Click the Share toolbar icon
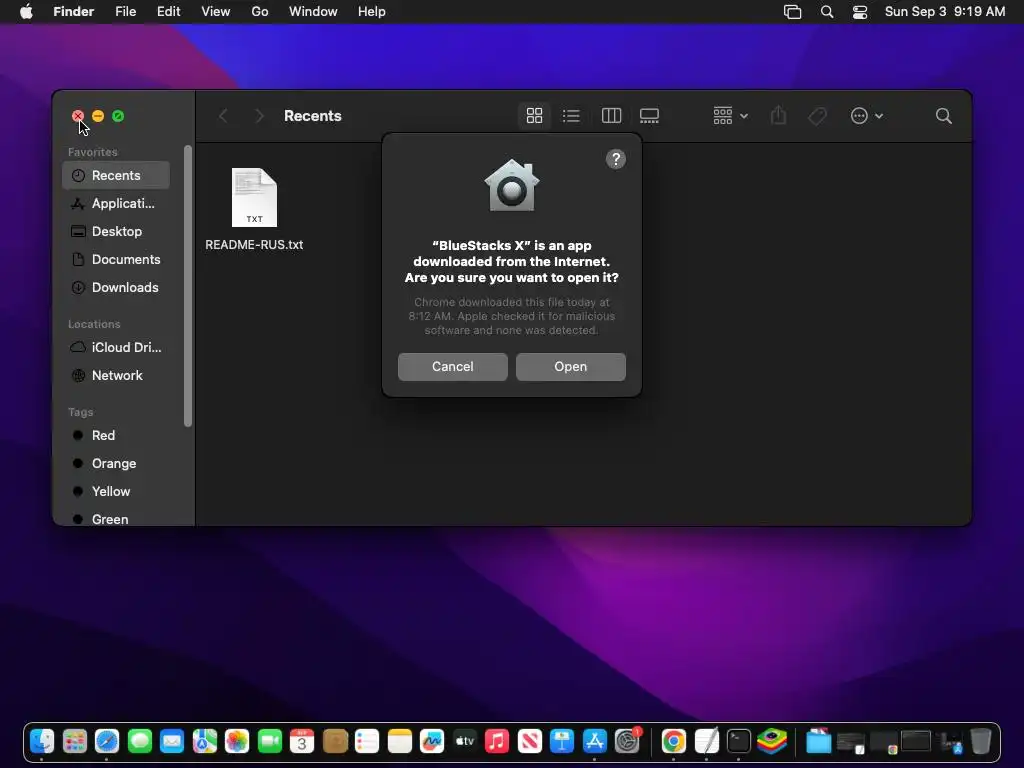Screen dimensions: 1024x768 coord(778,116)
